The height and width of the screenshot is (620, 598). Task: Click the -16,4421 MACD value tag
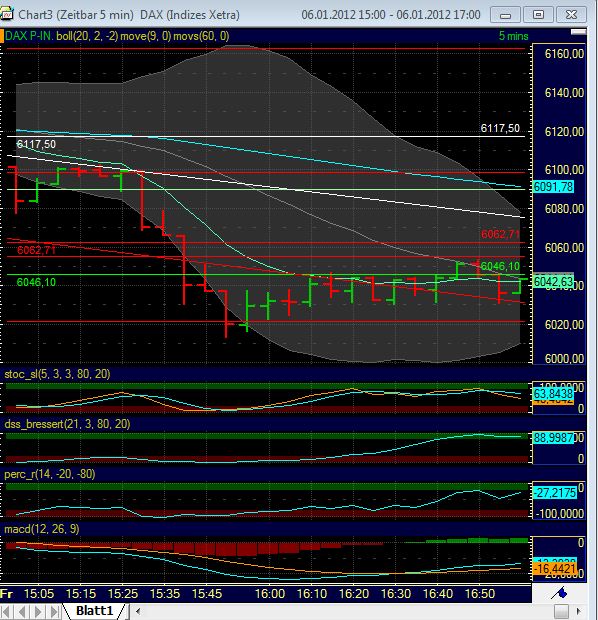pos(554,569)
